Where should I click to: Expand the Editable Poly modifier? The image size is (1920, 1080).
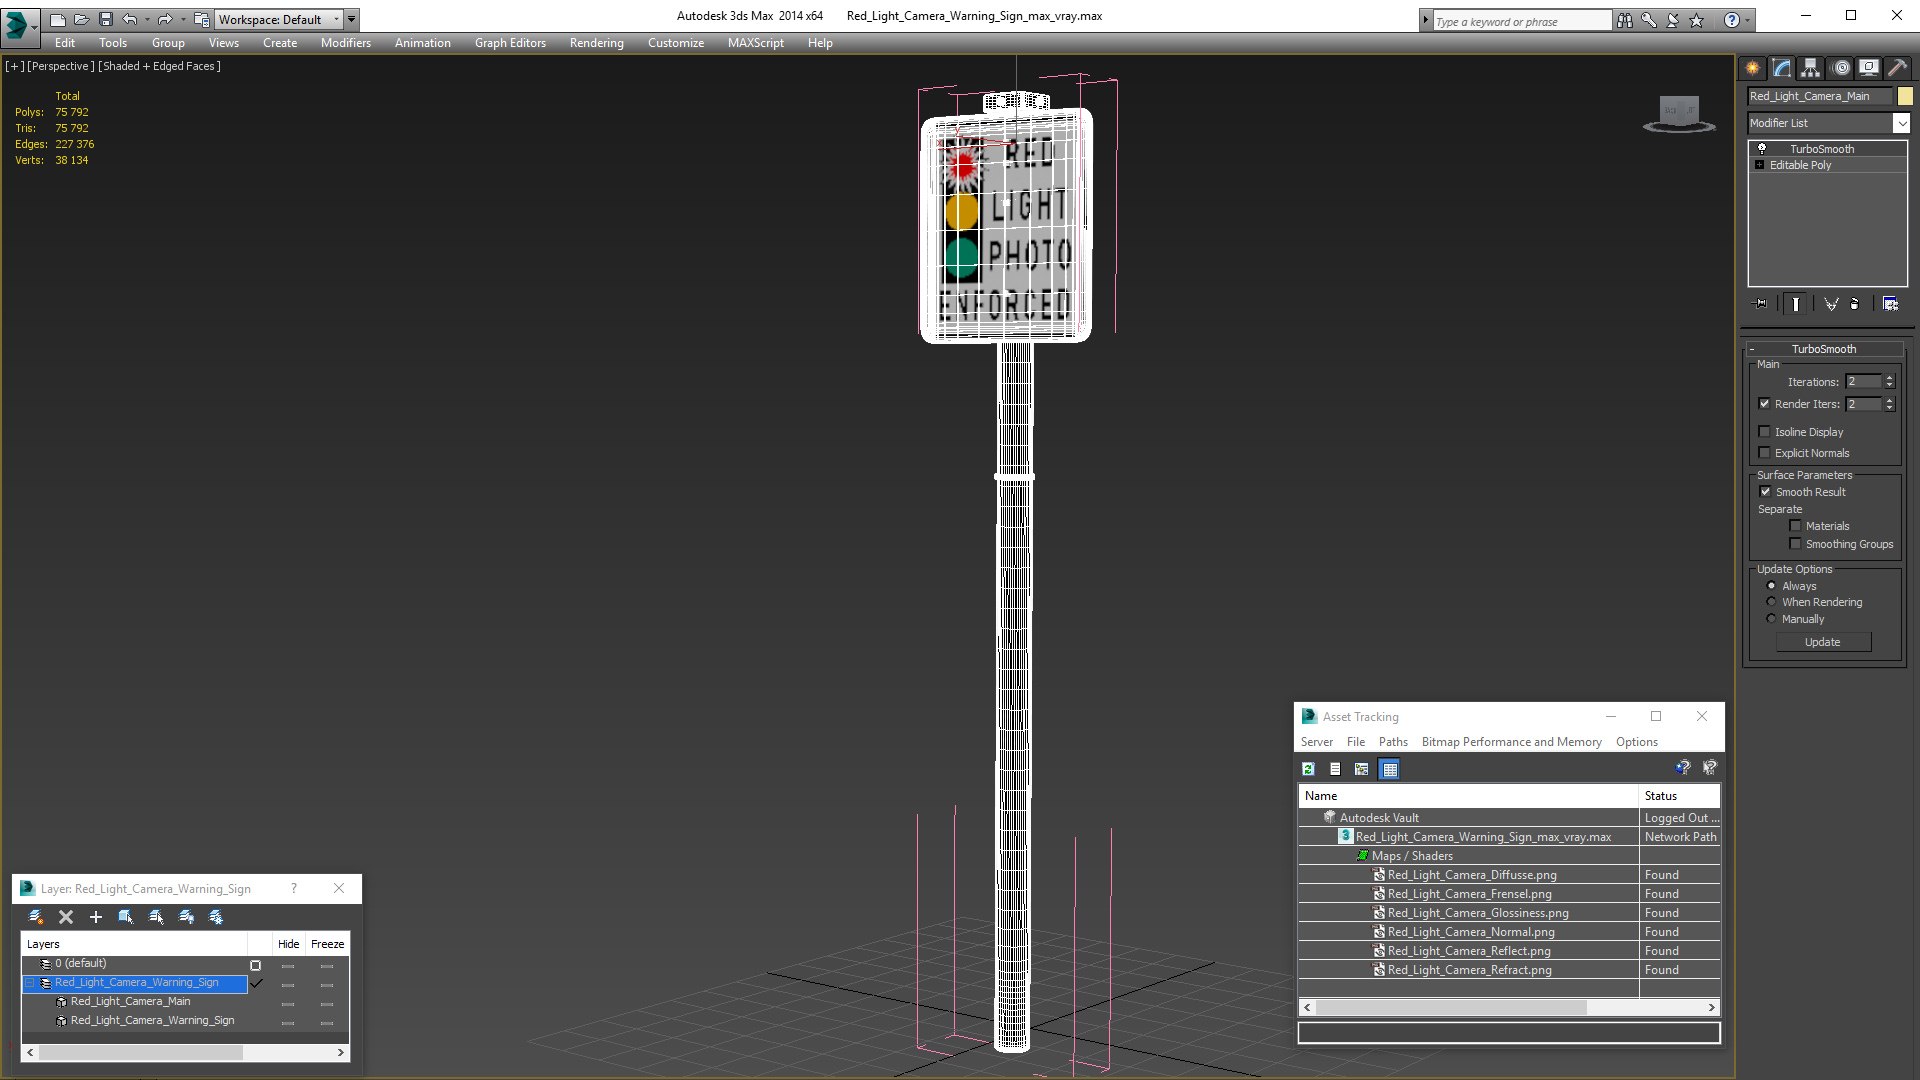pos(1759,165)
